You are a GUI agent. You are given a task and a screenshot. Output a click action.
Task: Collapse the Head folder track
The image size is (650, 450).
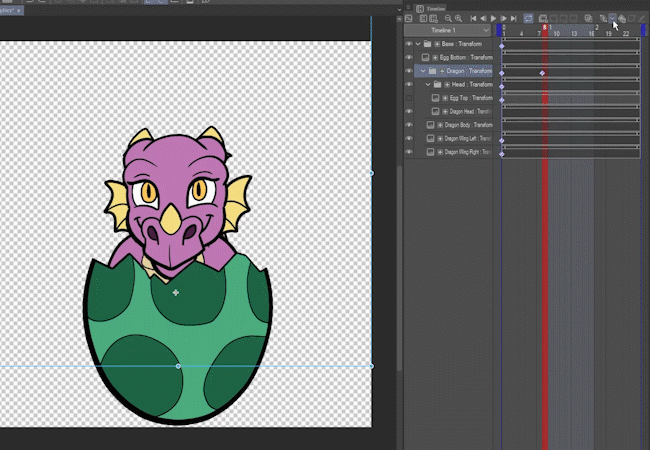(x=428, y=85)
